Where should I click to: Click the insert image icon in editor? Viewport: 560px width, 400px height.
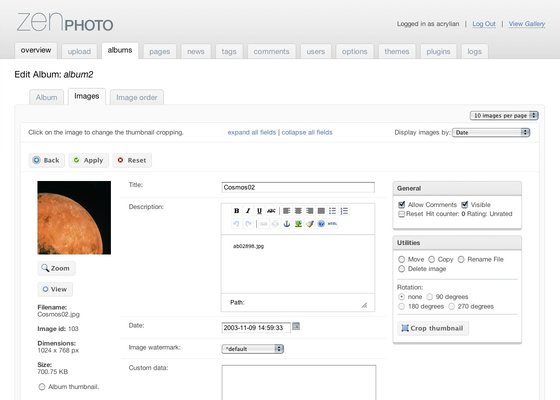(x=298, y=224)
